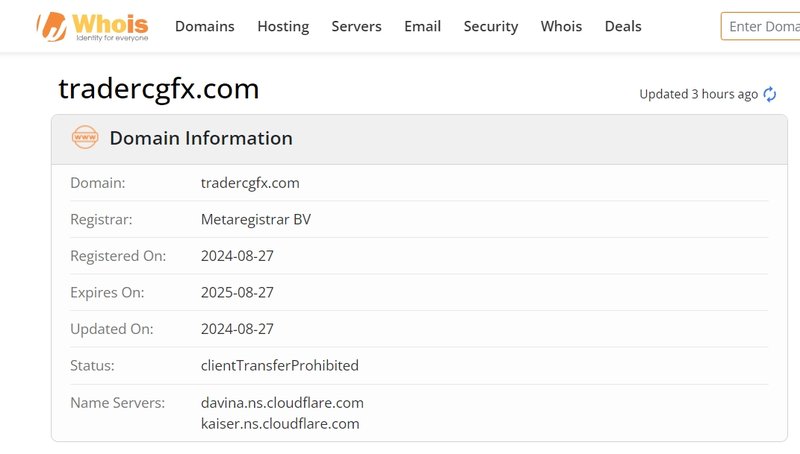The image size is (800, 454).
Task: Click the Updated 3 hours ago text
Action: coord(698,94)
